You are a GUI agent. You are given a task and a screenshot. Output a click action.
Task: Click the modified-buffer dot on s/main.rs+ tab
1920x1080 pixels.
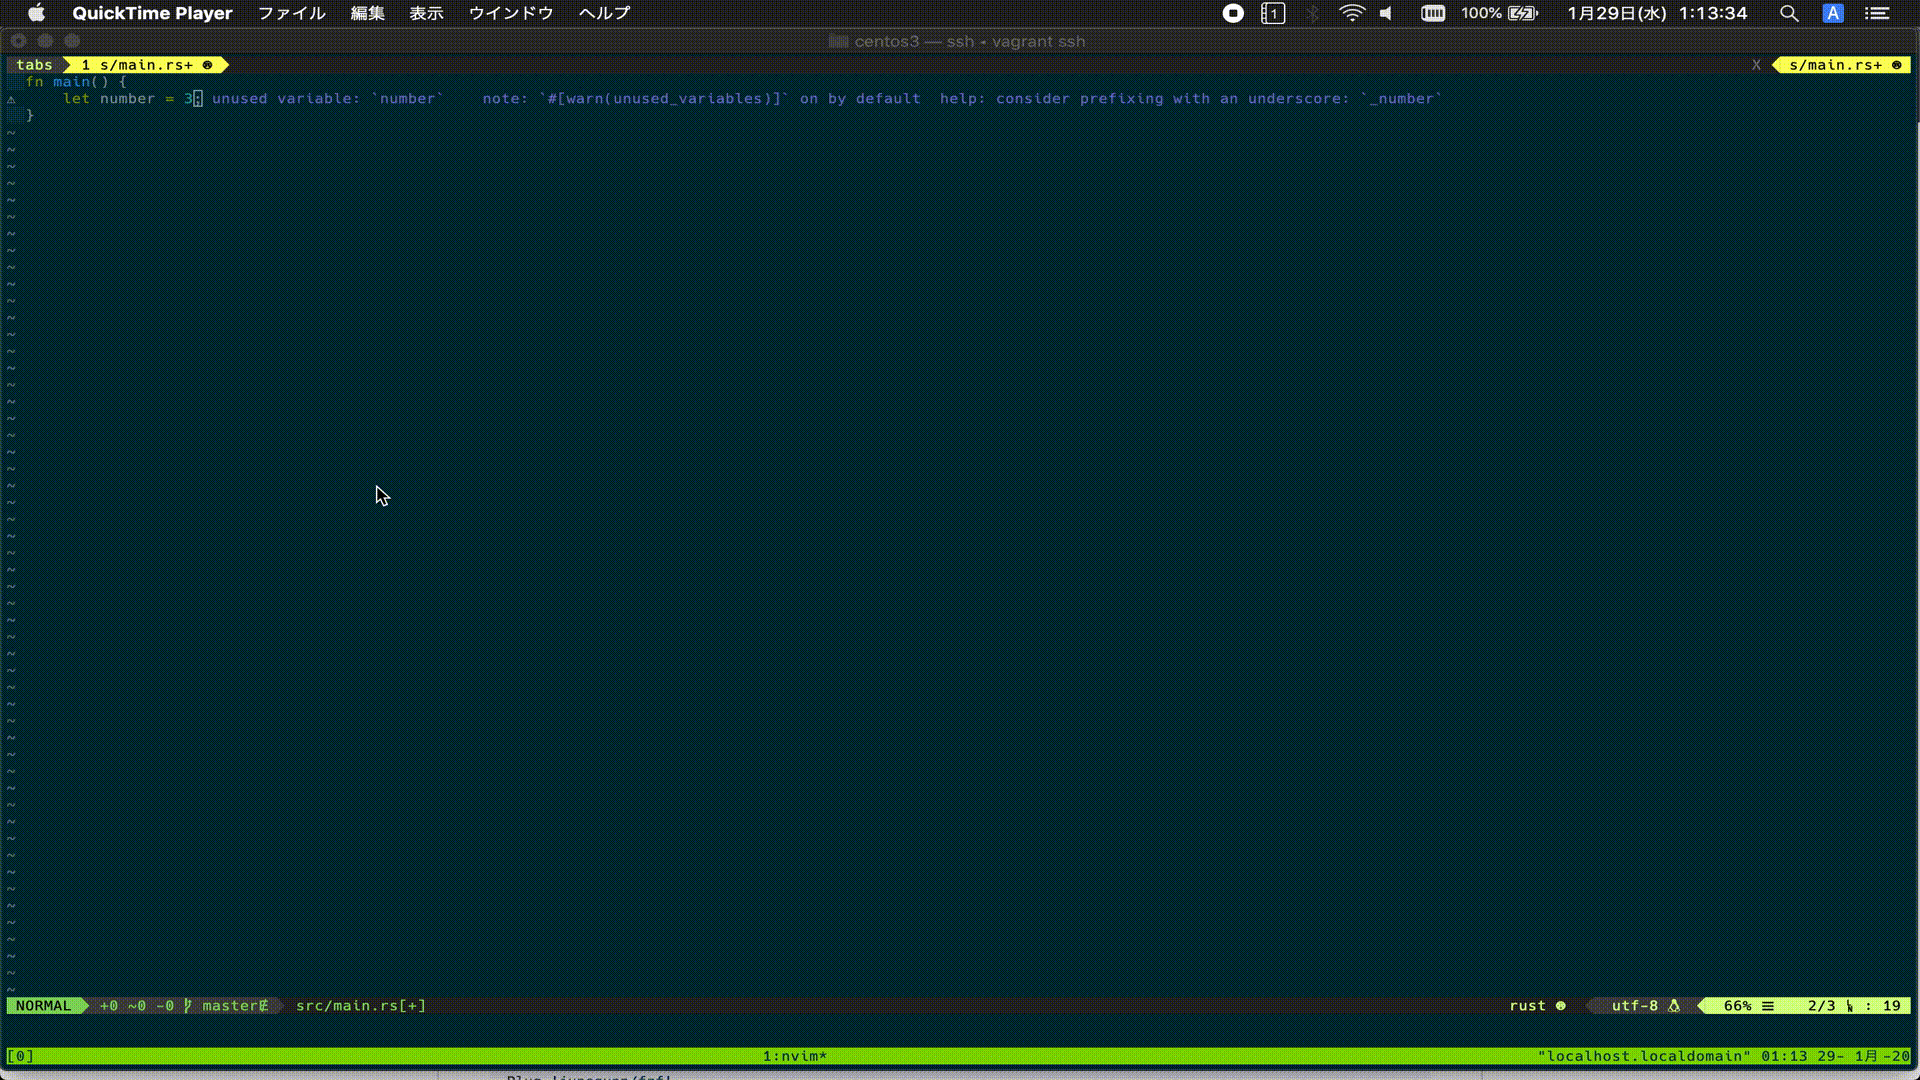tap(207, 65)
